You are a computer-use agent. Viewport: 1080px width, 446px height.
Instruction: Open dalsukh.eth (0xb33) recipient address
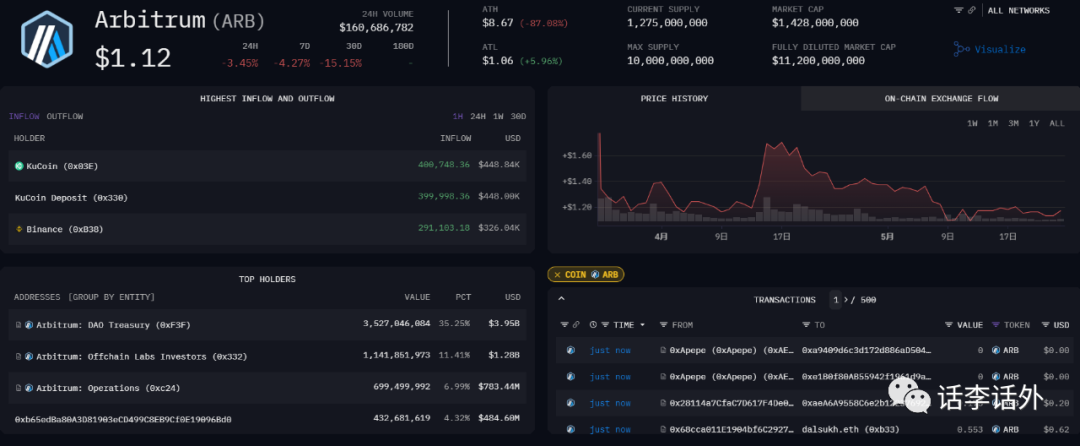click(x=851, y=429)
